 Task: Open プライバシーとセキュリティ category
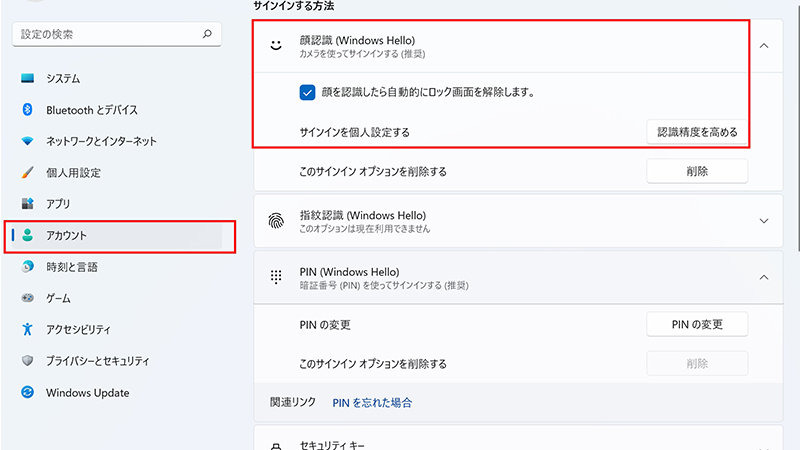[117, 361]
